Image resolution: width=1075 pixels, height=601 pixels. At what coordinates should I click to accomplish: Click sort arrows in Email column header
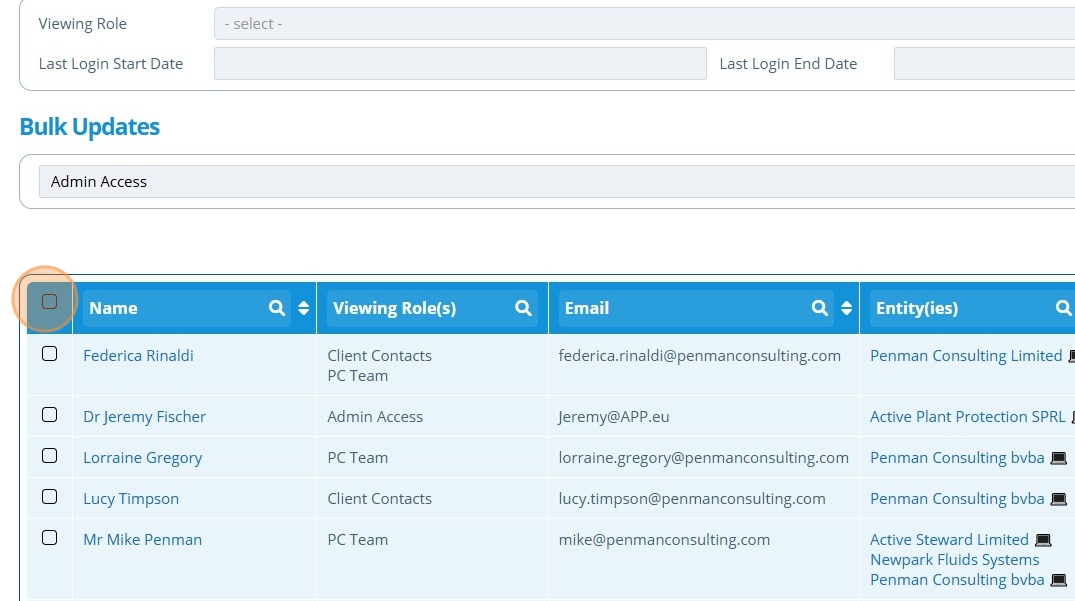coord(847,308)
